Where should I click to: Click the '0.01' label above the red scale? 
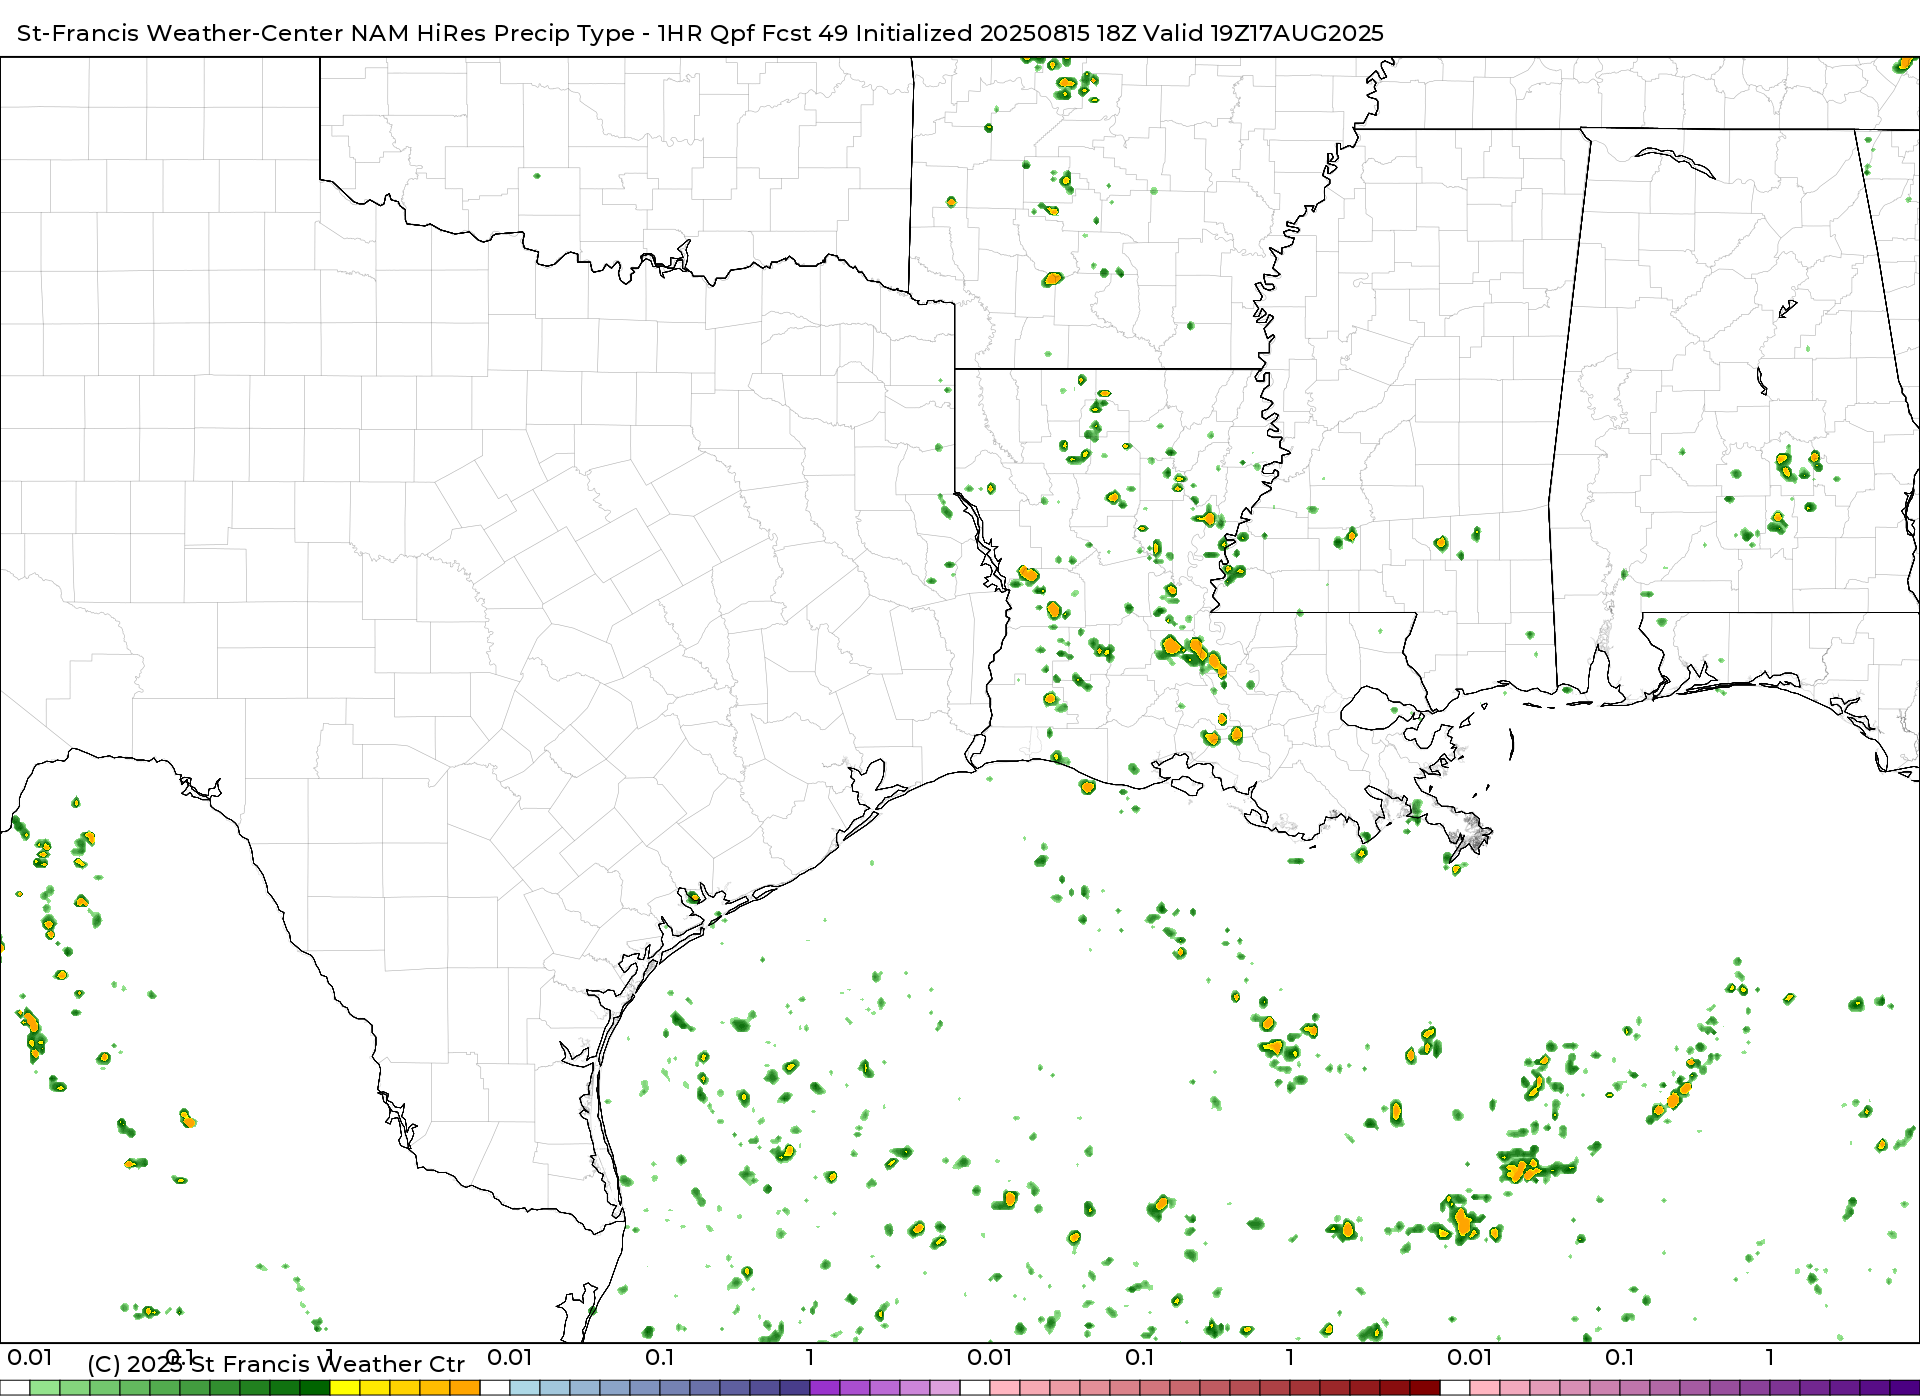990,1357
